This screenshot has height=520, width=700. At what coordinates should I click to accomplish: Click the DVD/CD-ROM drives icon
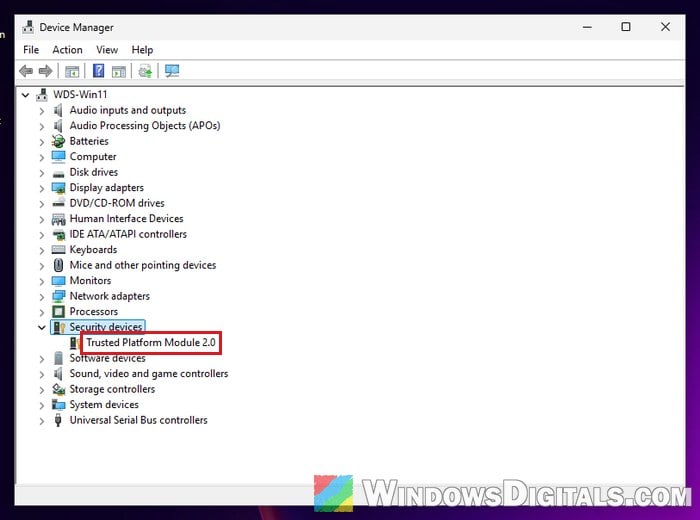click(x=58, y=203)
